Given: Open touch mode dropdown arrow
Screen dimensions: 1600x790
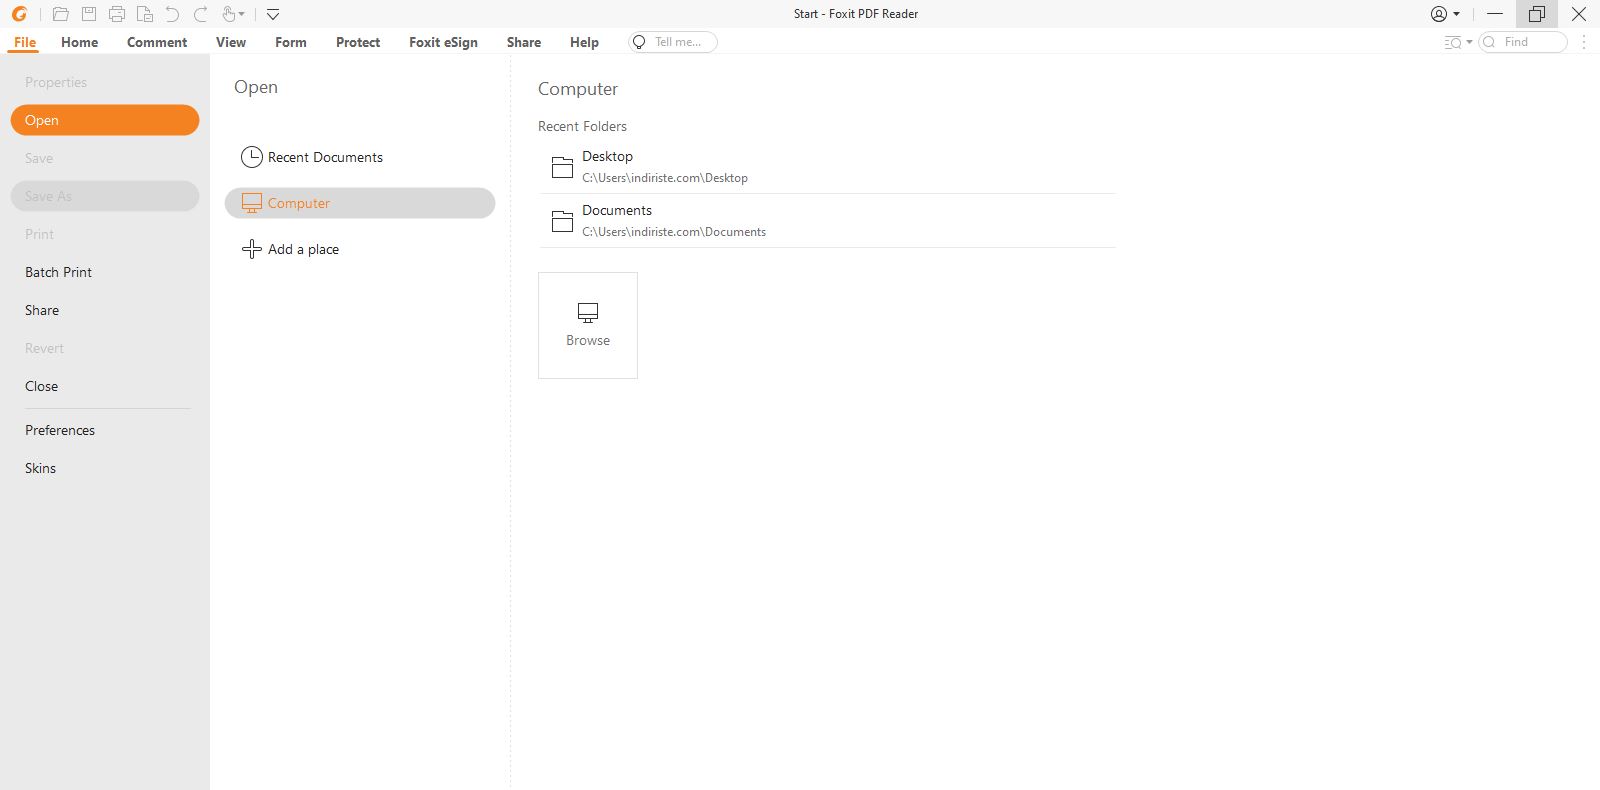Looking at the screenshot, I should [242, 14].
